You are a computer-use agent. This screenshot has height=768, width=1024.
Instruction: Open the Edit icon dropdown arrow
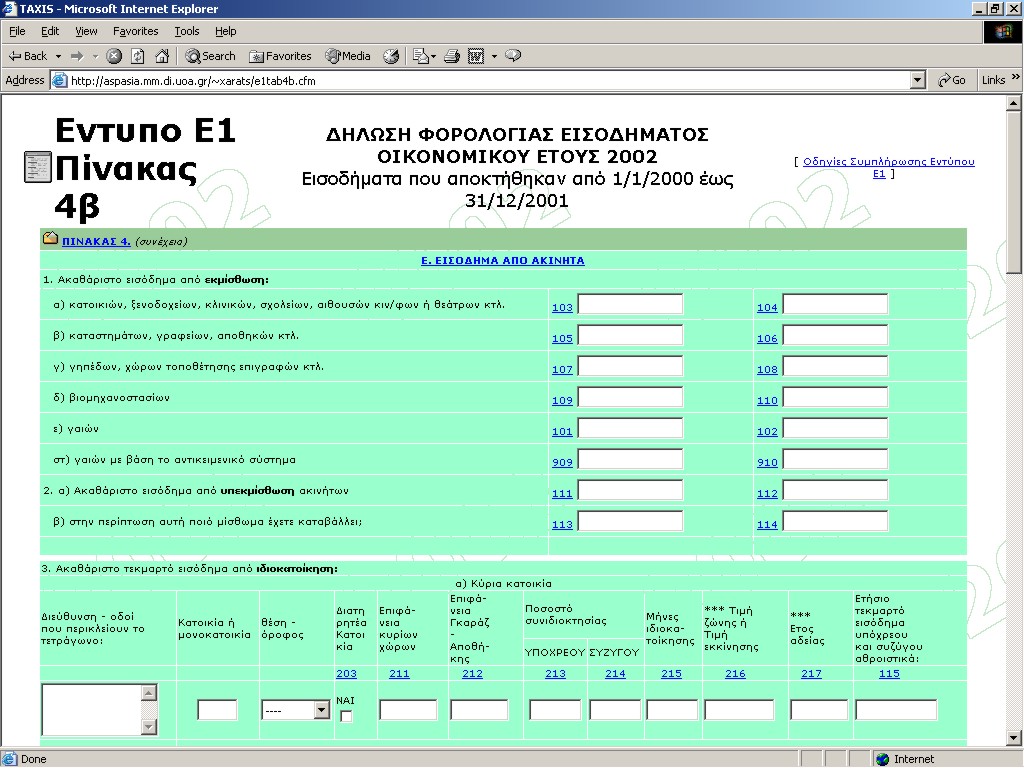point(494,56)
